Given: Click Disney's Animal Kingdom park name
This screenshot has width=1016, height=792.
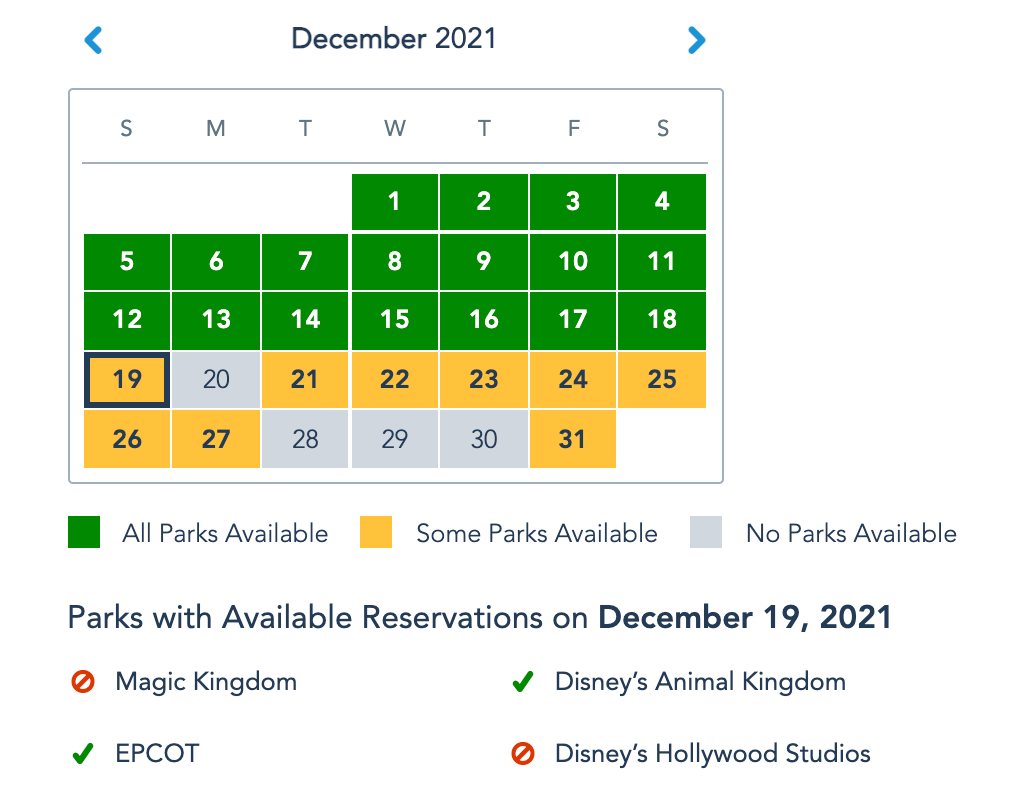Looking at the screenshot, I should point(700,682).
